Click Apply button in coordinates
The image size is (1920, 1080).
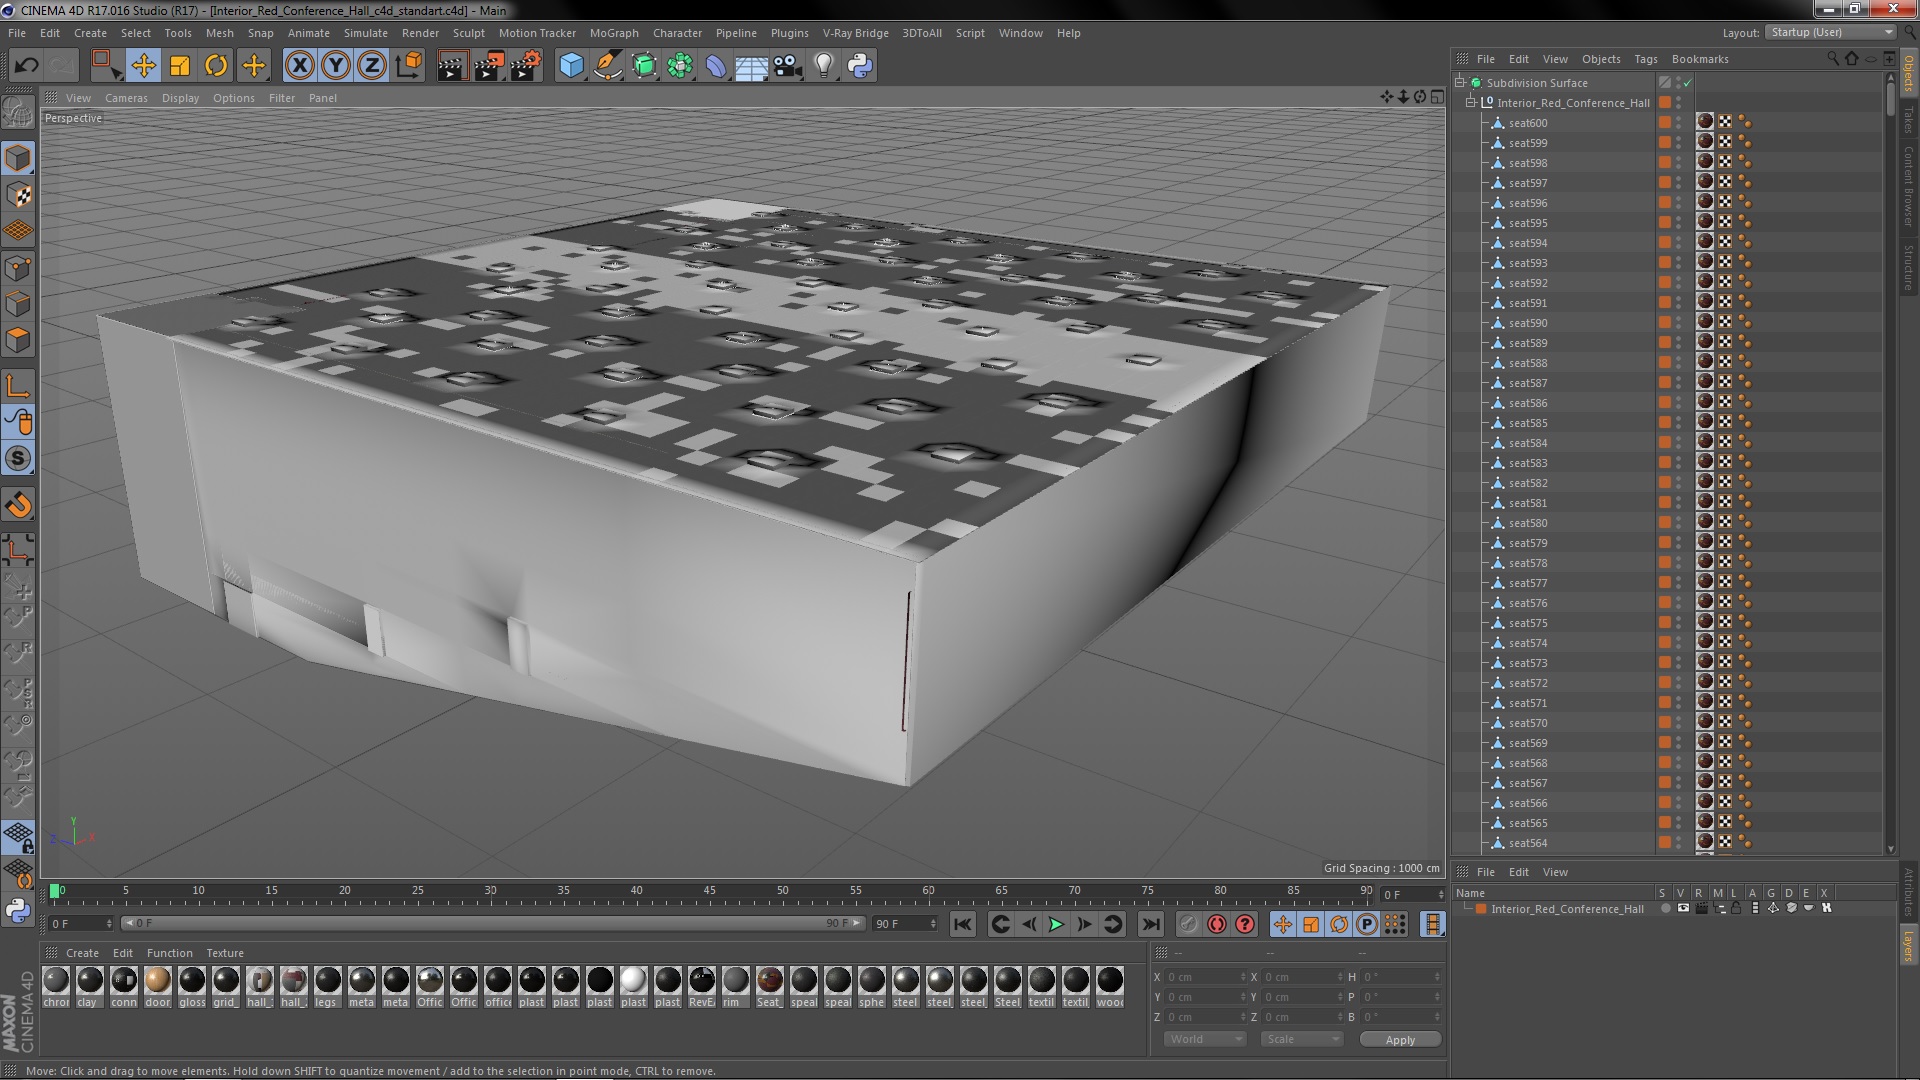1402,1039
